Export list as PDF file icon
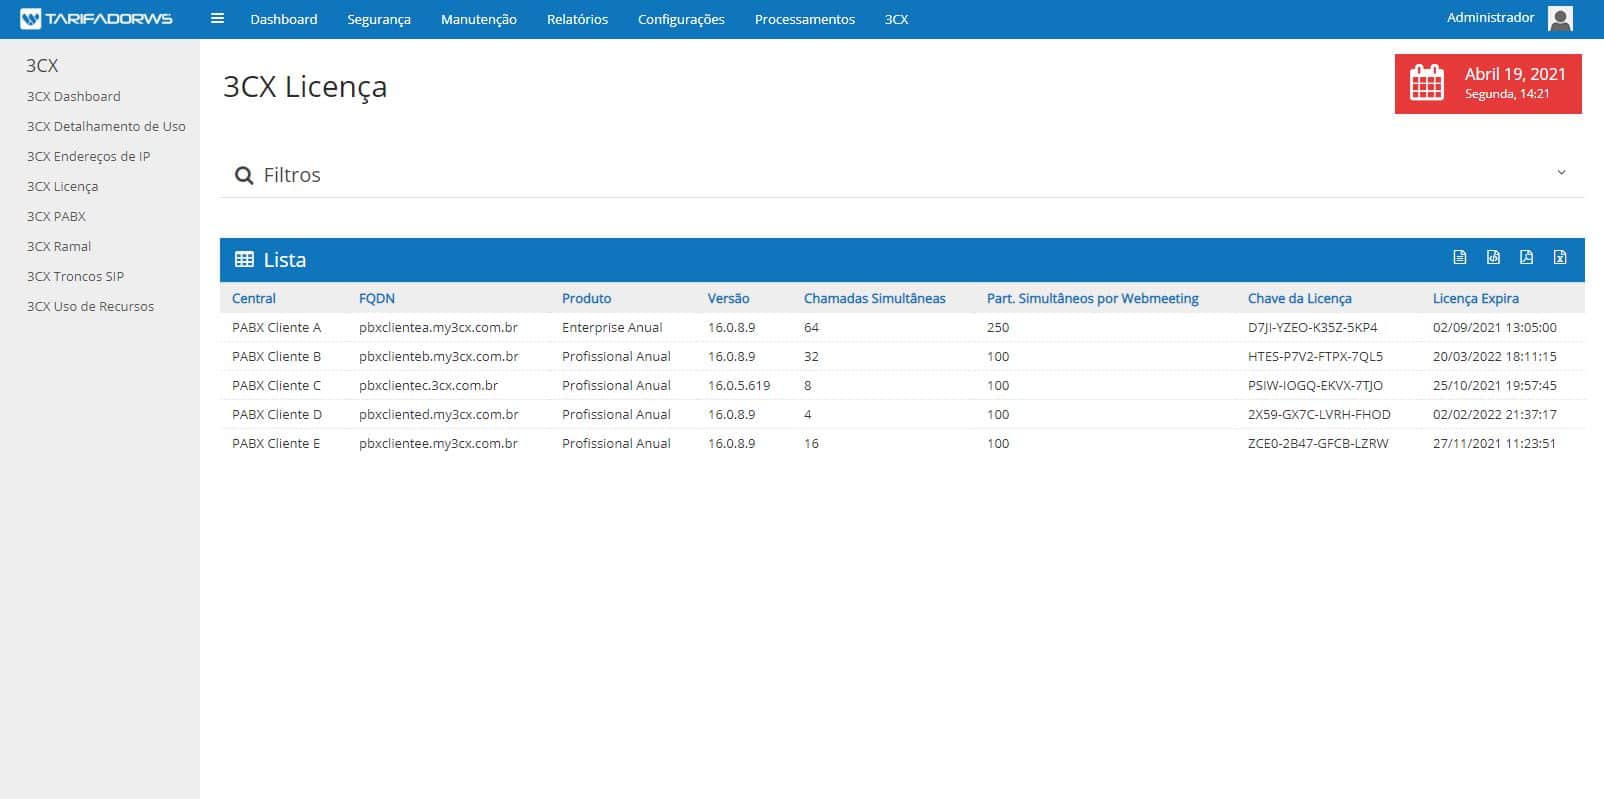 1526,258
